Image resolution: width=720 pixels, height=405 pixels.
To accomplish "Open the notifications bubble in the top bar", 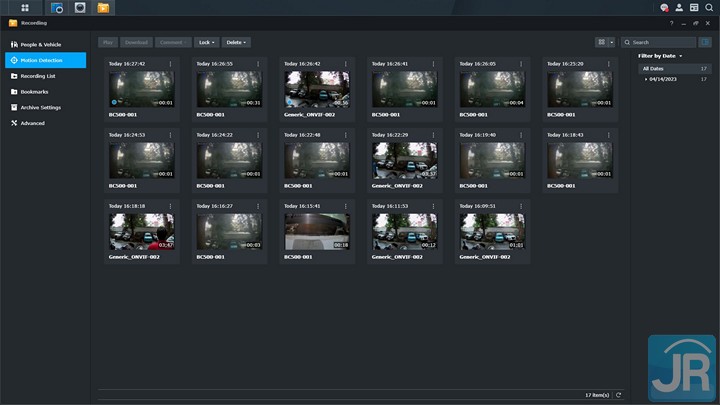I will click(664, 8).
